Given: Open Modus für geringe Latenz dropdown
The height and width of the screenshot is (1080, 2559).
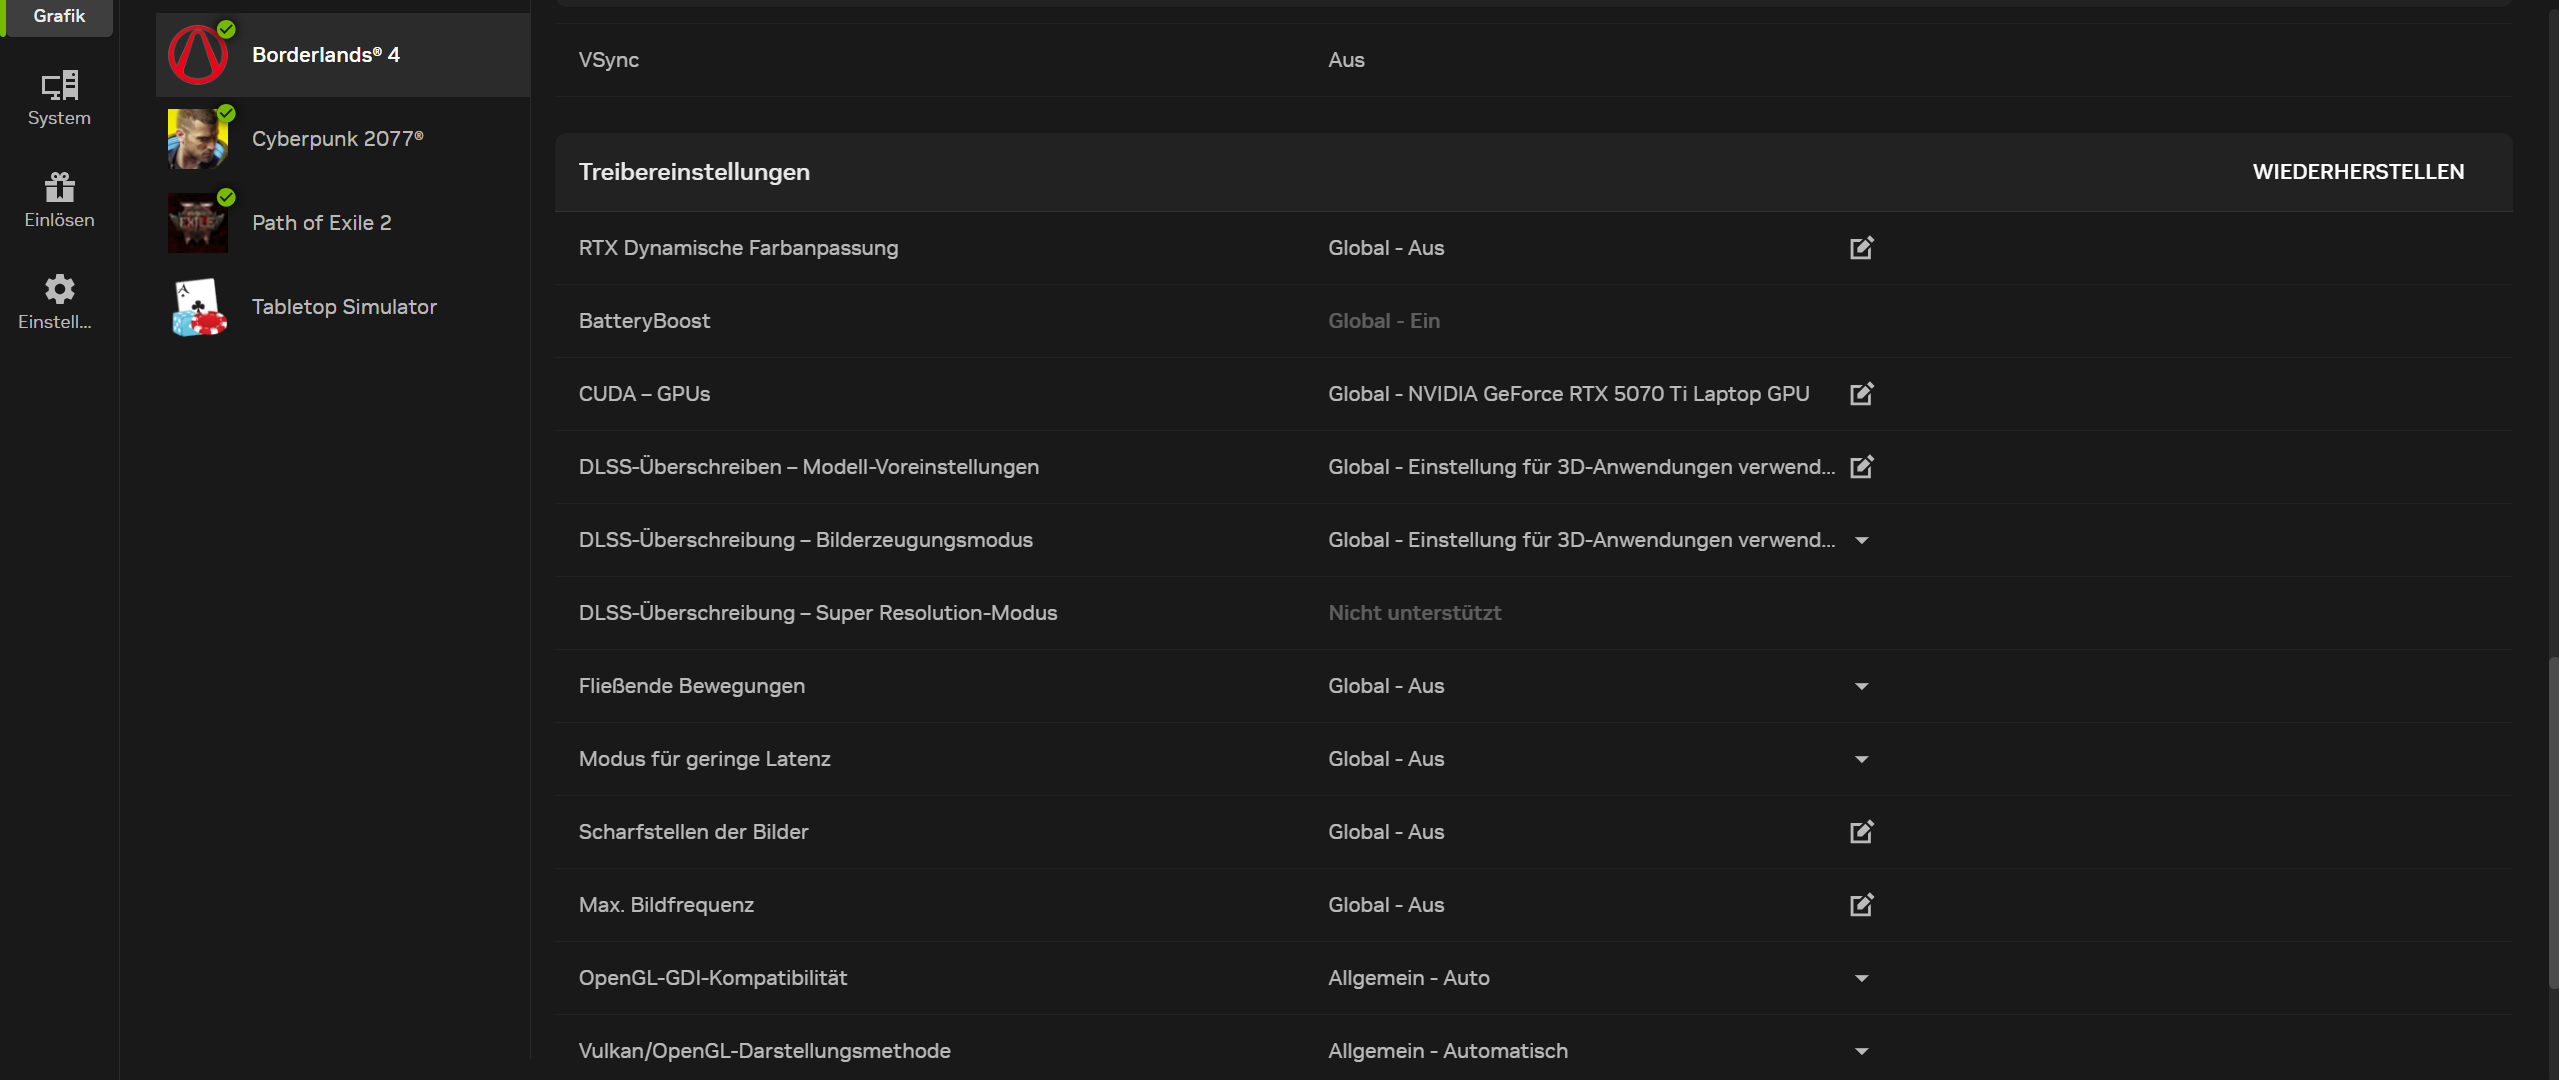Looking at the screenshot, I should [1861, 760].
